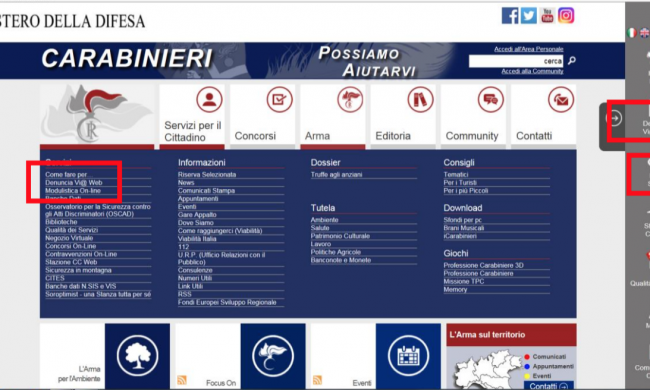Viewport: 650px width, 390px height.
Task: Open the Instagram social icon
Action: pos(566,16)
